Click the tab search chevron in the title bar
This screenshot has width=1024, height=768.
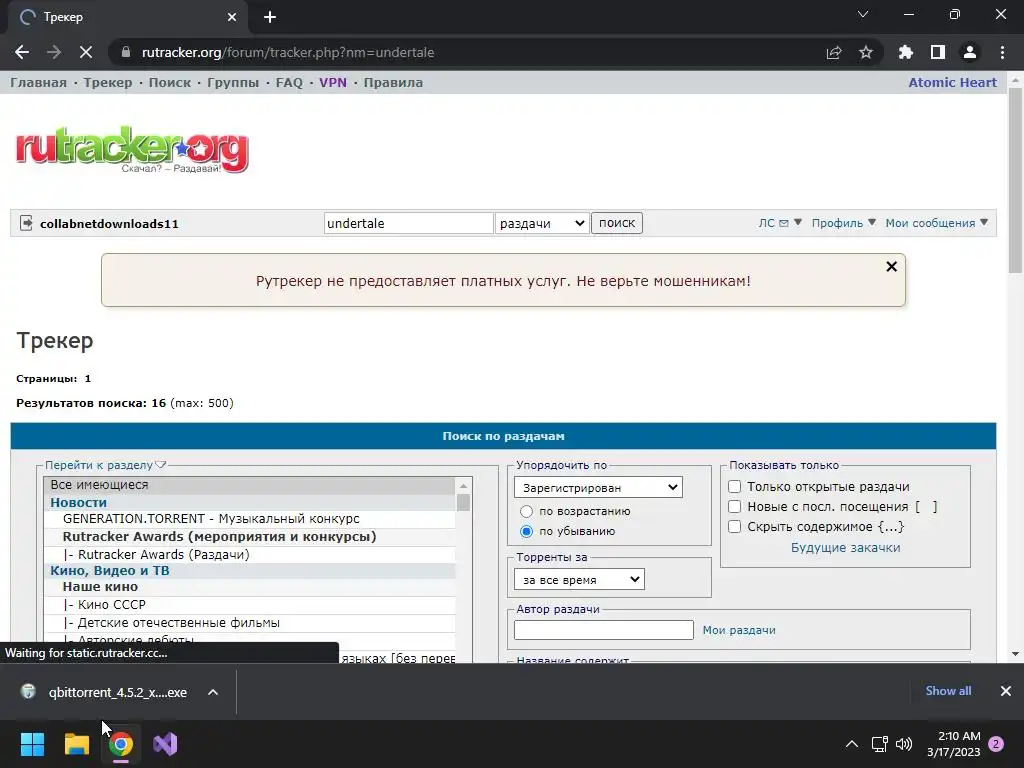(x=863, y=14)
